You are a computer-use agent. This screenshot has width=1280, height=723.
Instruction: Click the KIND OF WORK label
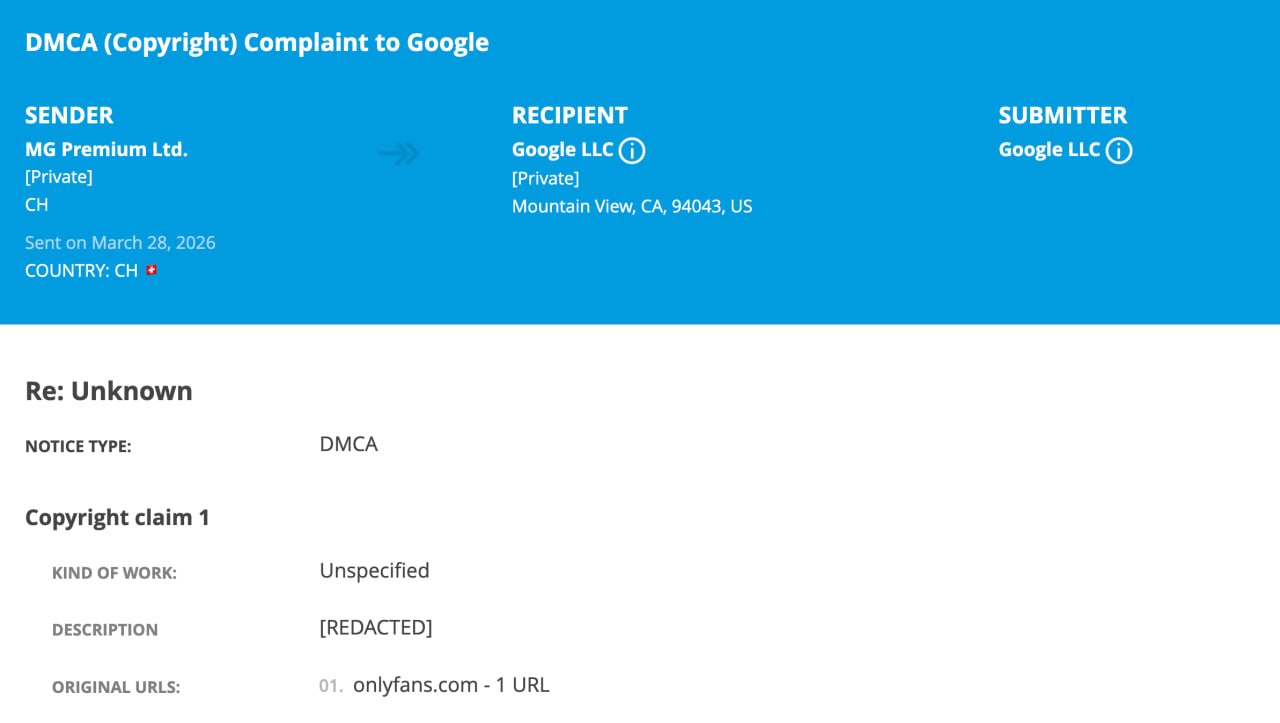[114, 573]
